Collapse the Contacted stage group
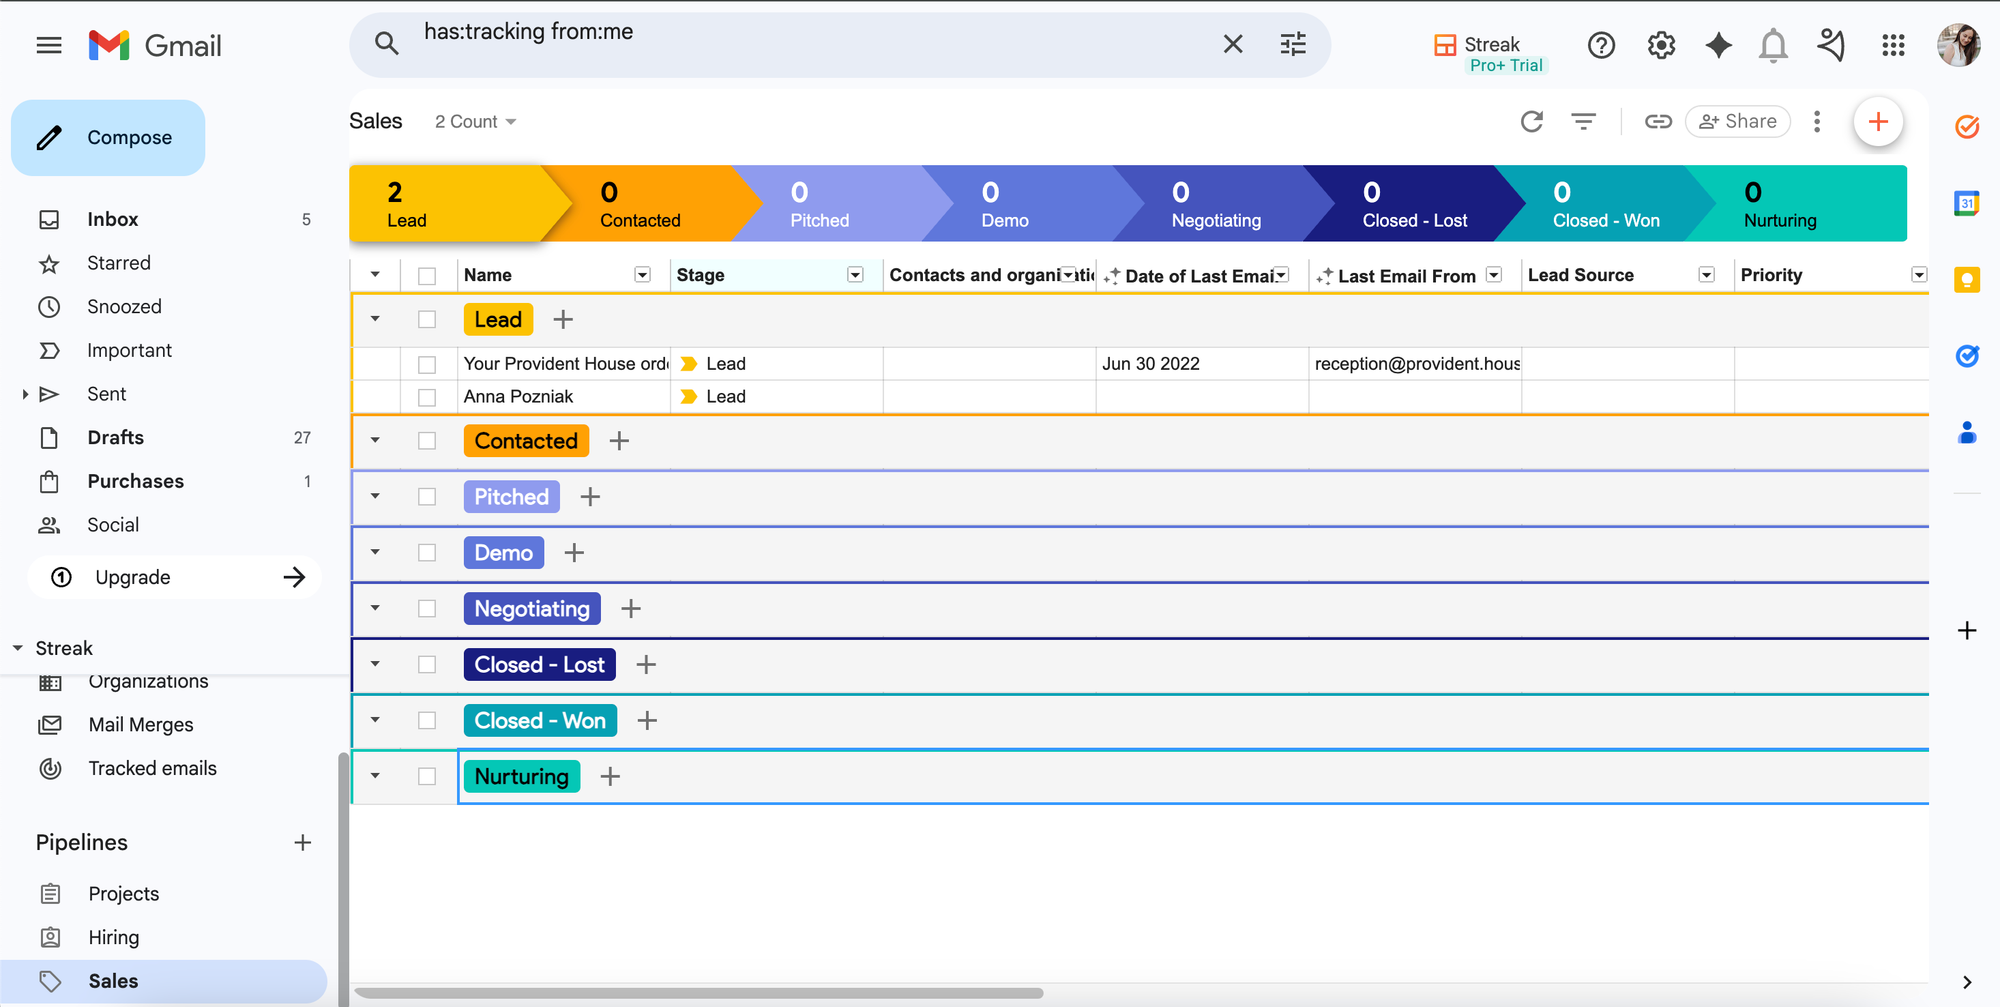The width and height of the screenshot is (2000, 1007). click(x=375, y=440)
